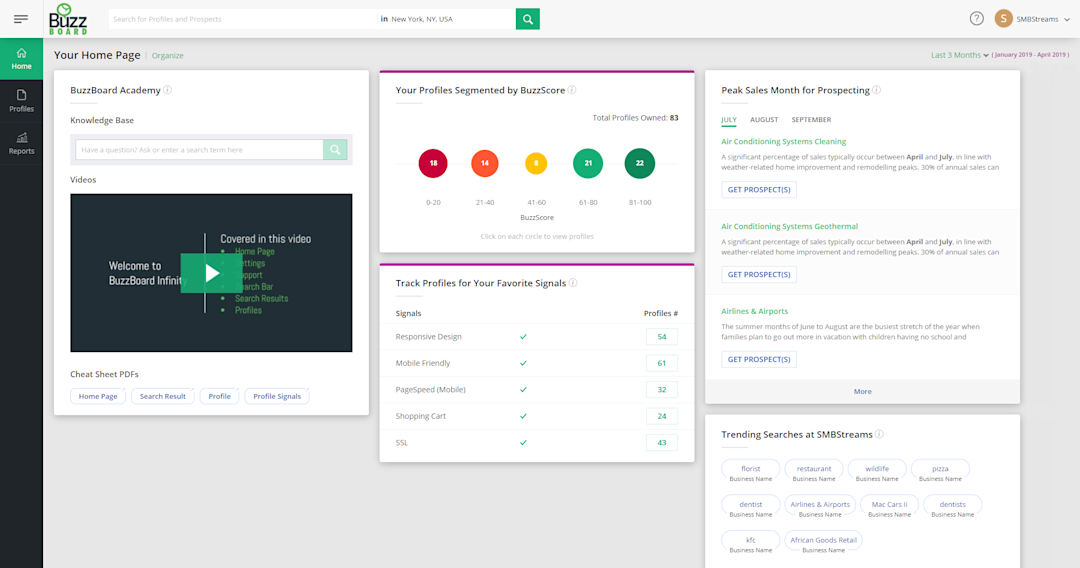Click the profiles search input field
This screenshot has width=1080, height=568.
coord(242,19)
